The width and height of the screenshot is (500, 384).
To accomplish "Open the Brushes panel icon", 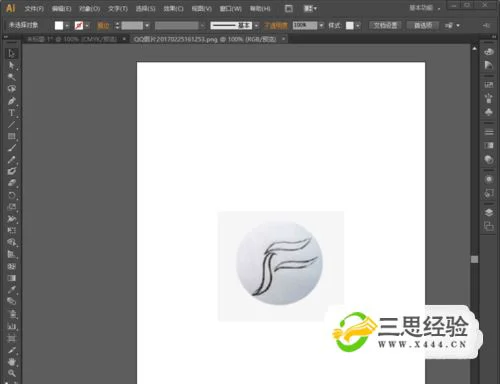I will (489, 99).
